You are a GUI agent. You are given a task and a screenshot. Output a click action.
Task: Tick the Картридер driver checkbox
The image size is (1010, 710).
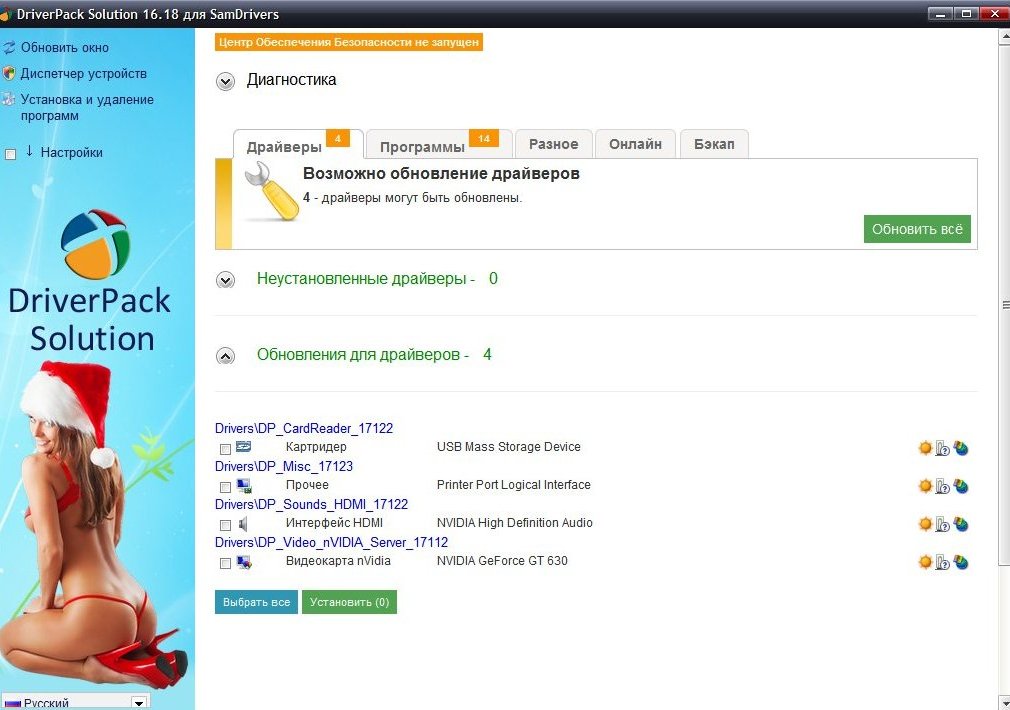point(225,449)
